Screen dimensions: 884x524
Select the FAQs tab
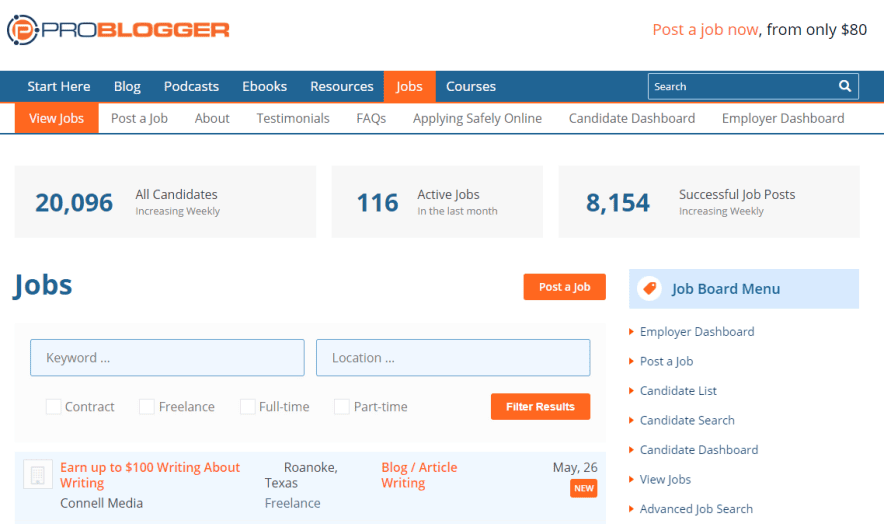pos(371,118)
